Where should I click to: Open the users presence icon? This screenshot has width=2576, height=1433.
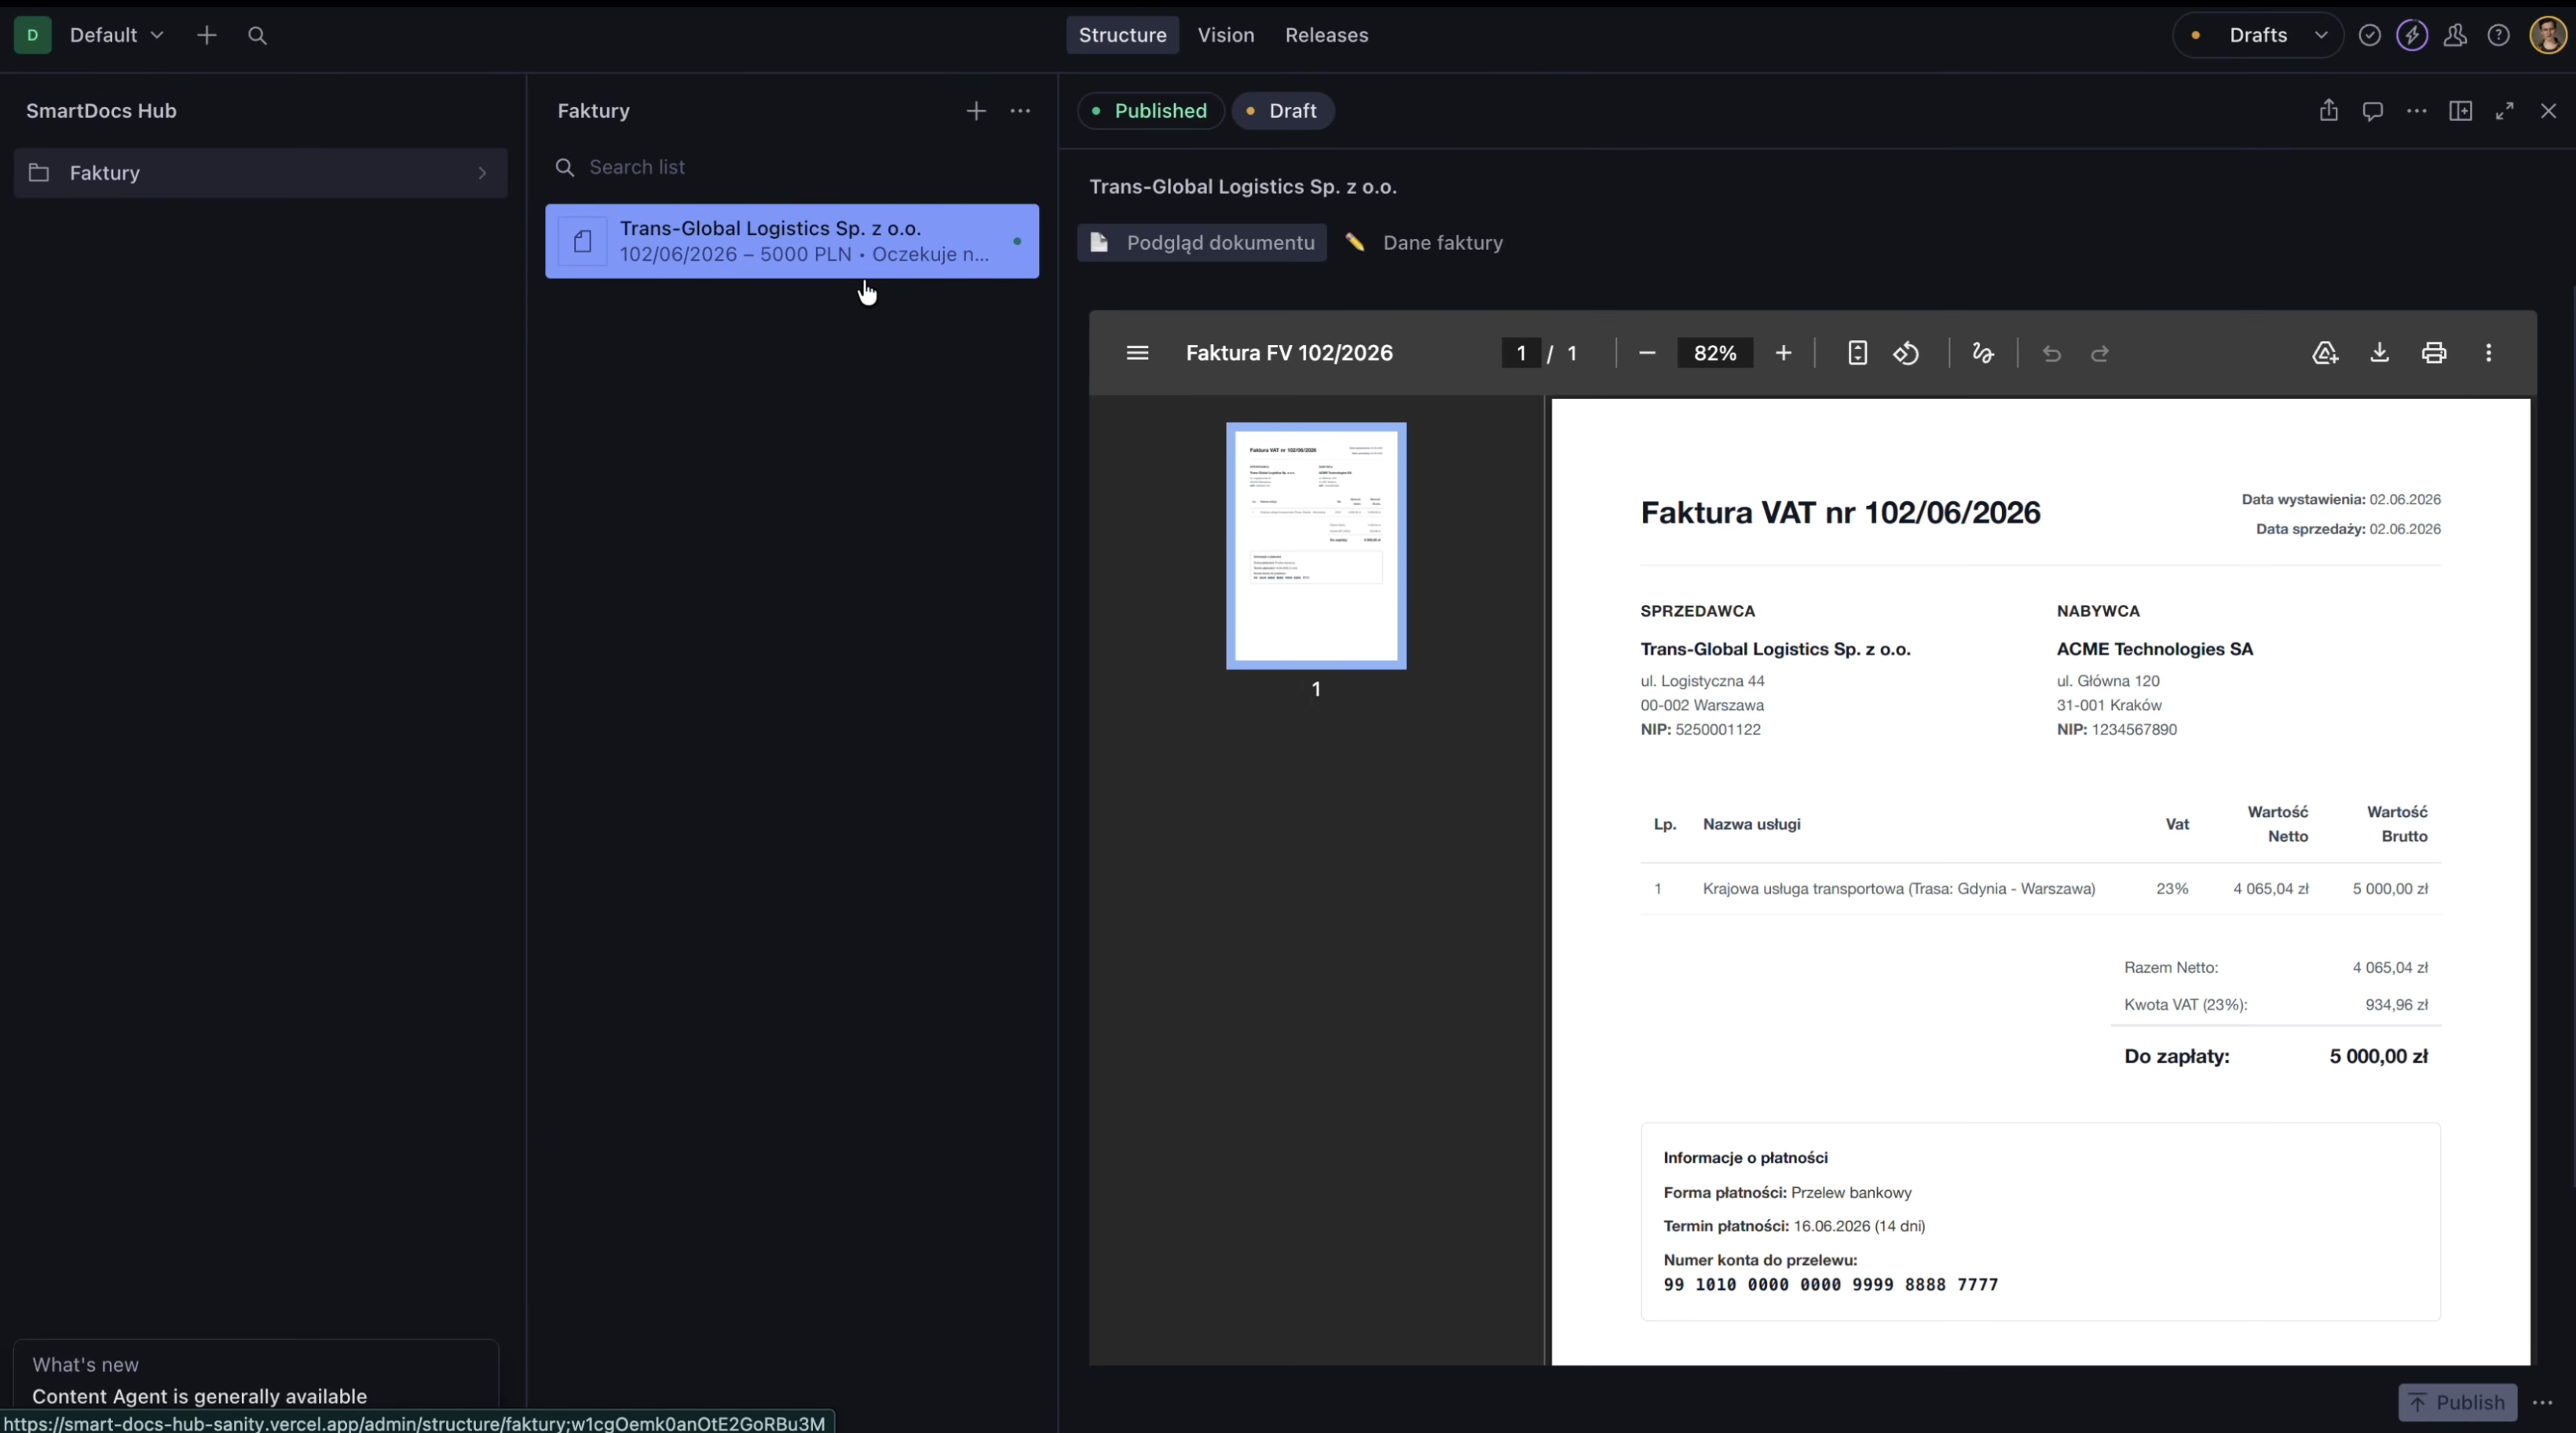(2455, 35)
